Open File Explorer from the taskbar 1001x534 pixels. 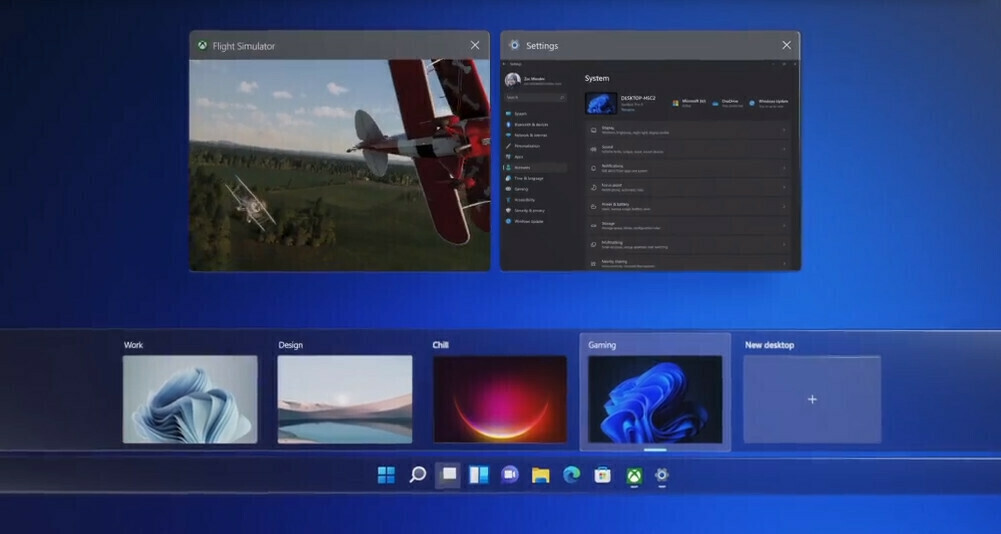541,475
